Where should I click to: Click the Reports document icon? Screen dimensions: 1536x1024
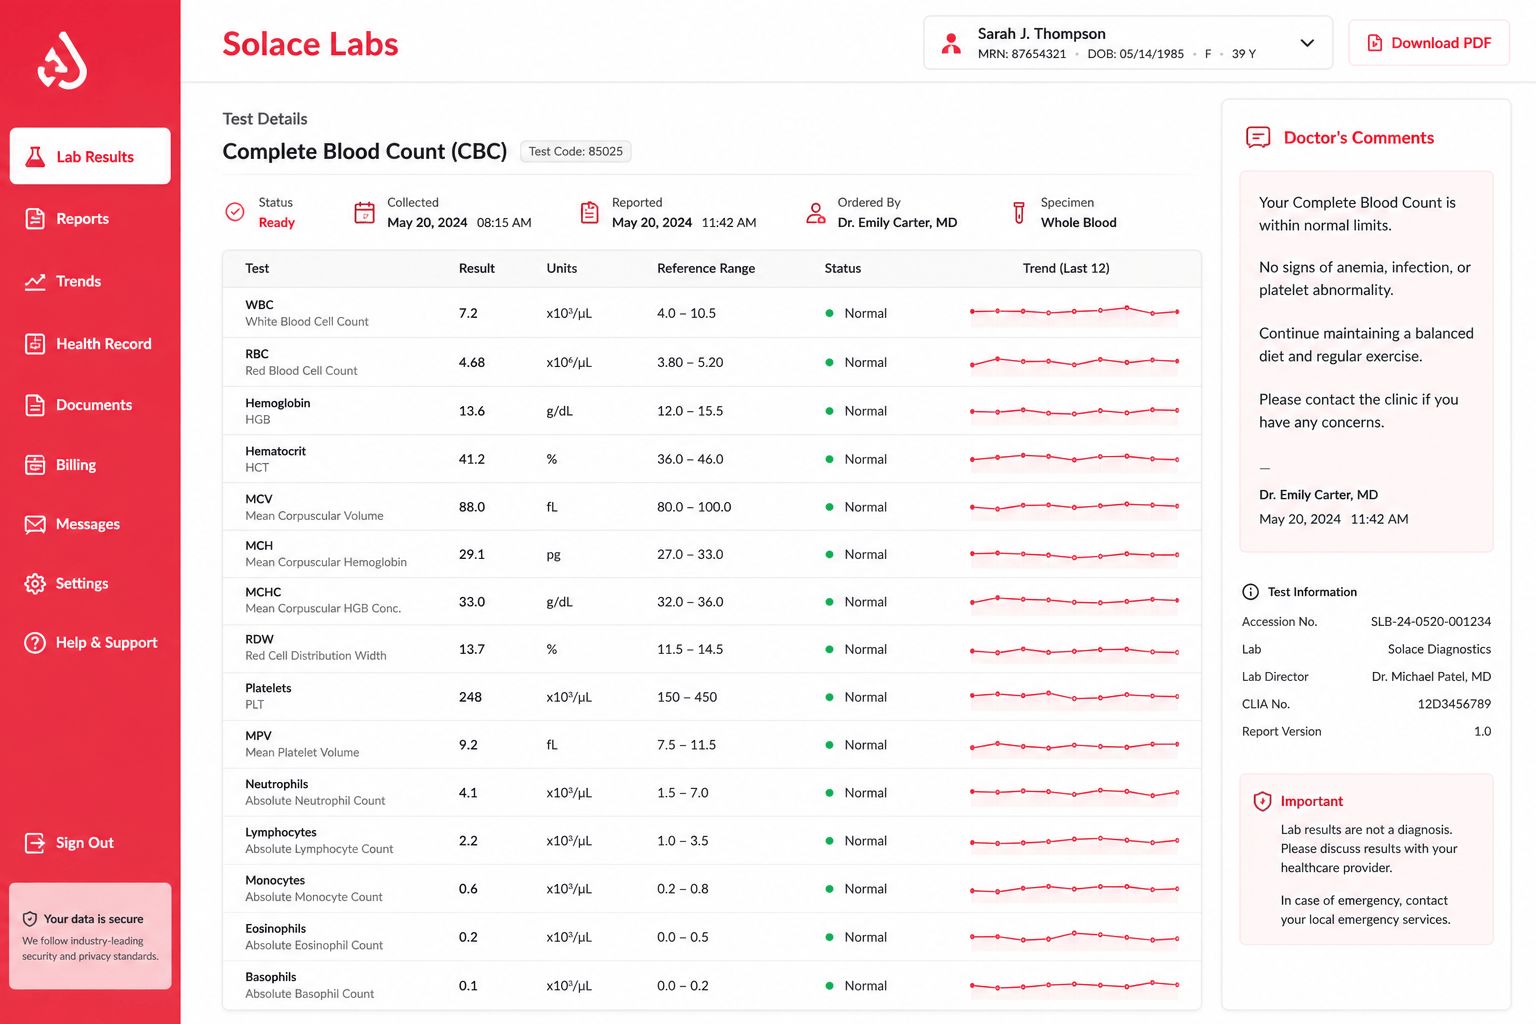pyautogui.click(x=35, y=219)
